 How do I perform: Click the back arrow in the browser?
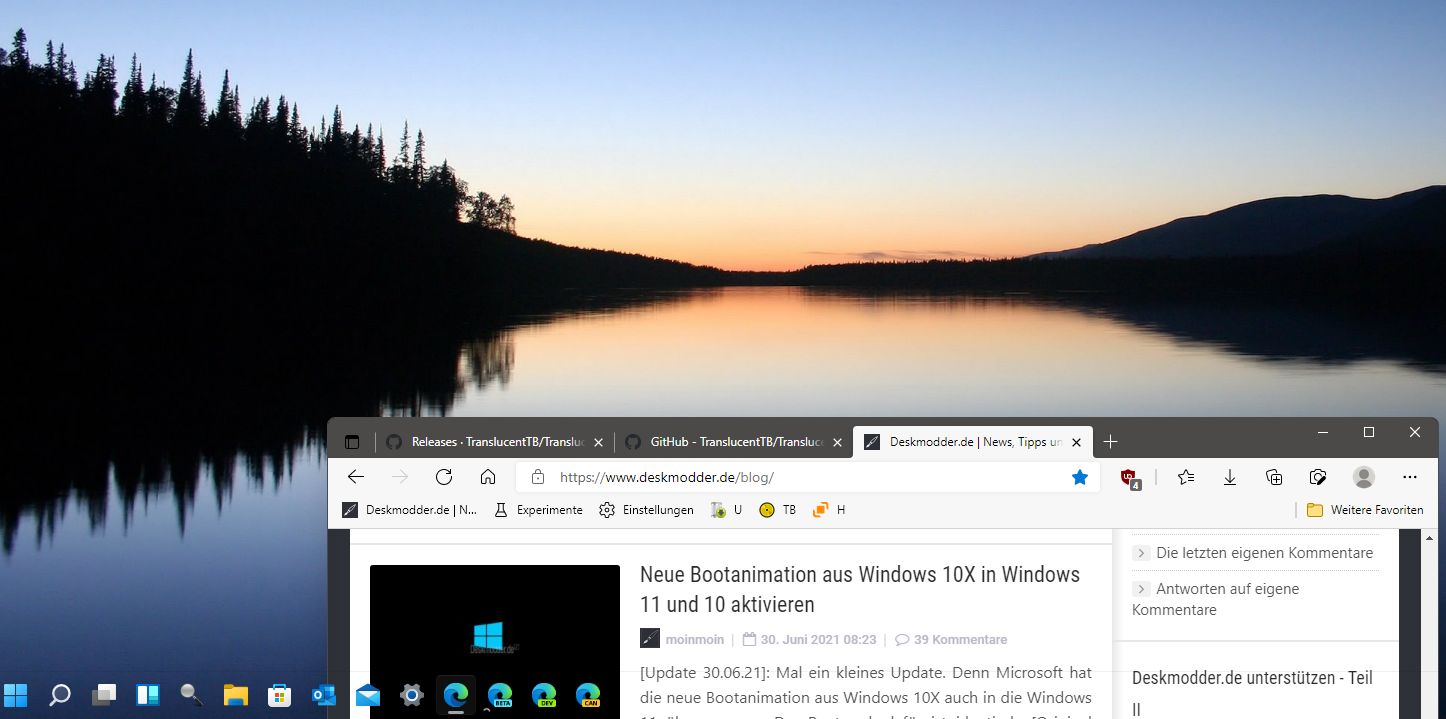356,477
